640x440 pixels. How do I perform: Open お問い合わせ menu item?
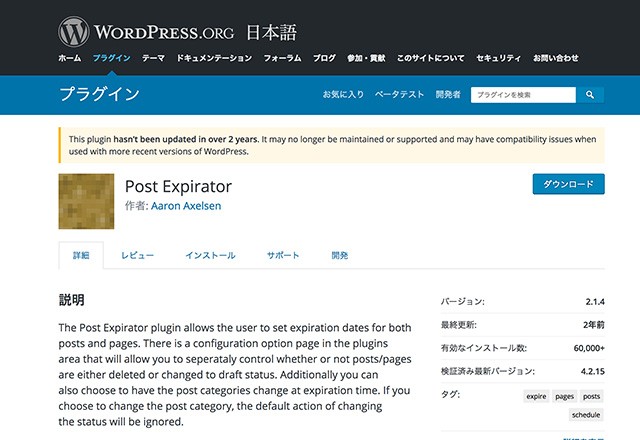(556, 58)
